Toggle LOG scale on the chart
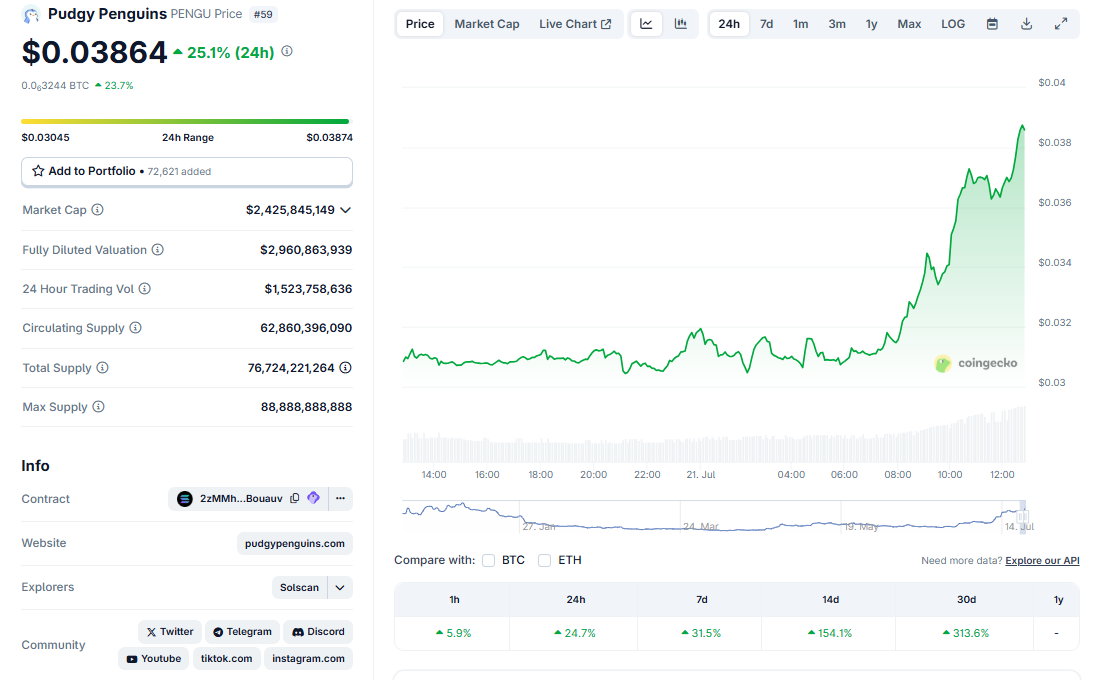This screenshot has width=1103, height=680. pos(953,24)
